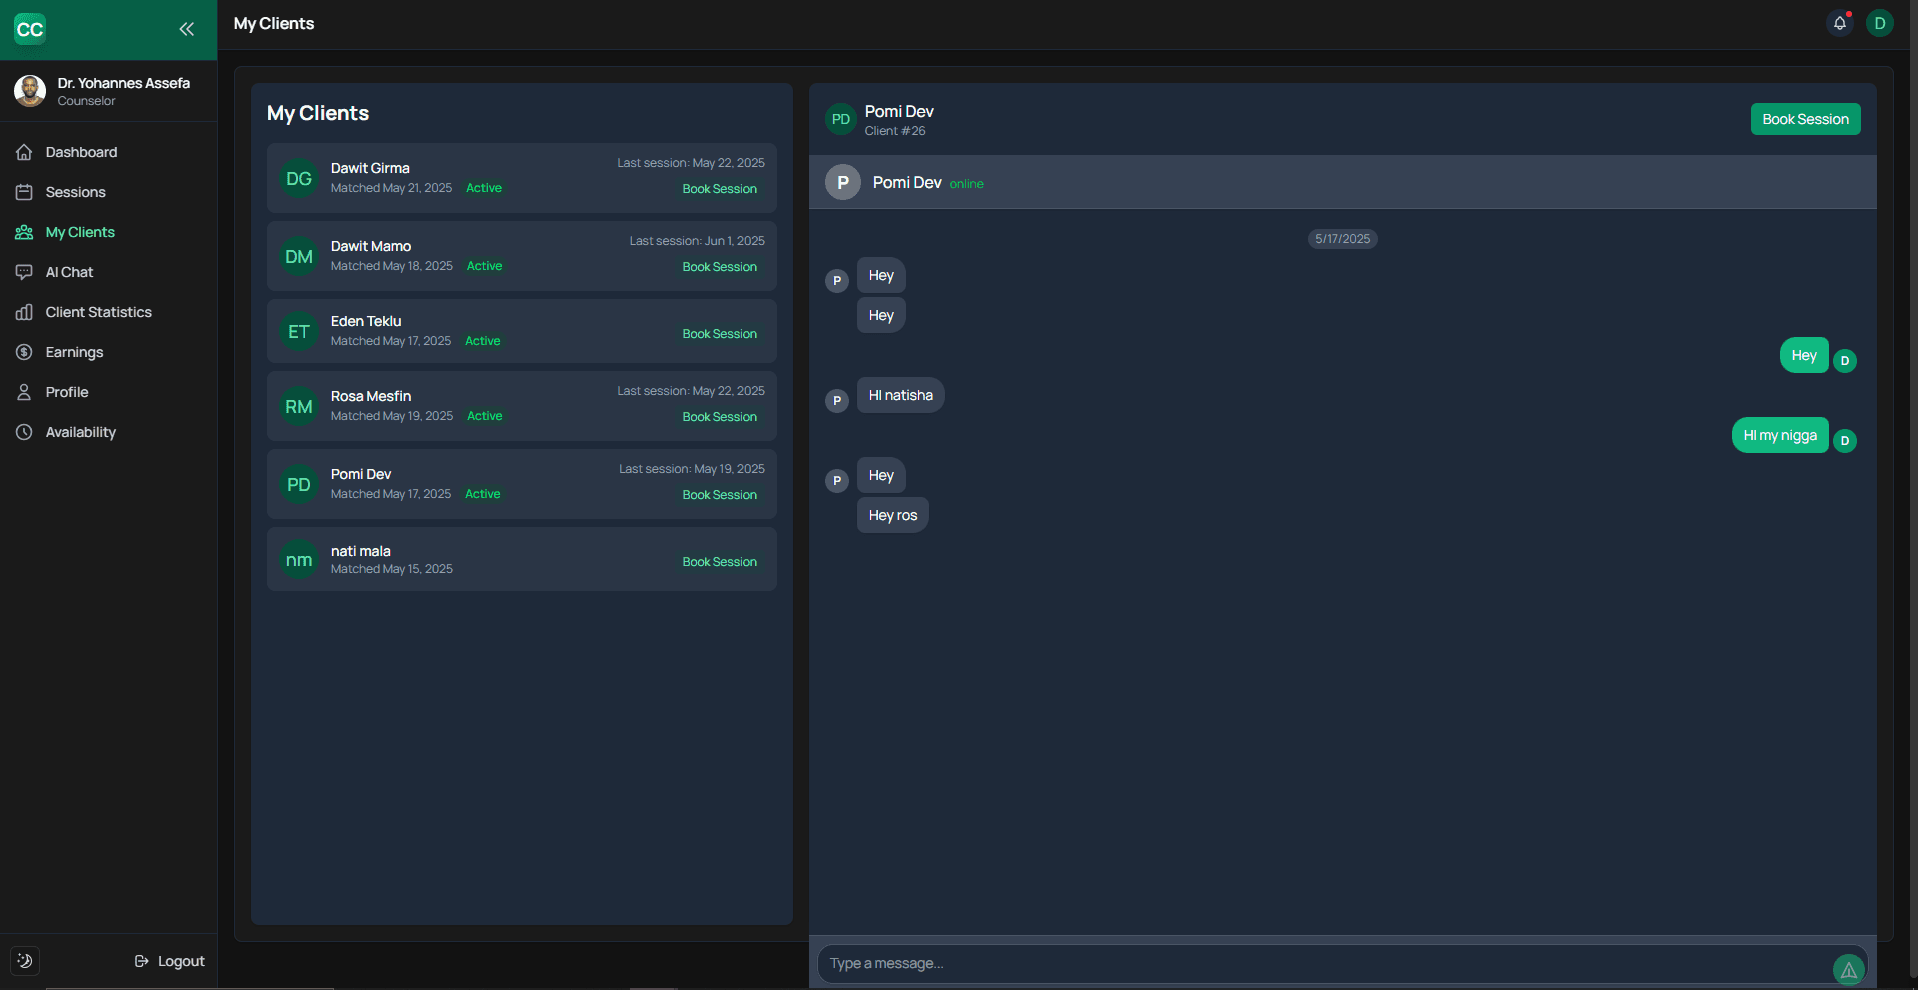Open AI Chat from the sidebar
1918x990 pixels.
pos(70,271)
